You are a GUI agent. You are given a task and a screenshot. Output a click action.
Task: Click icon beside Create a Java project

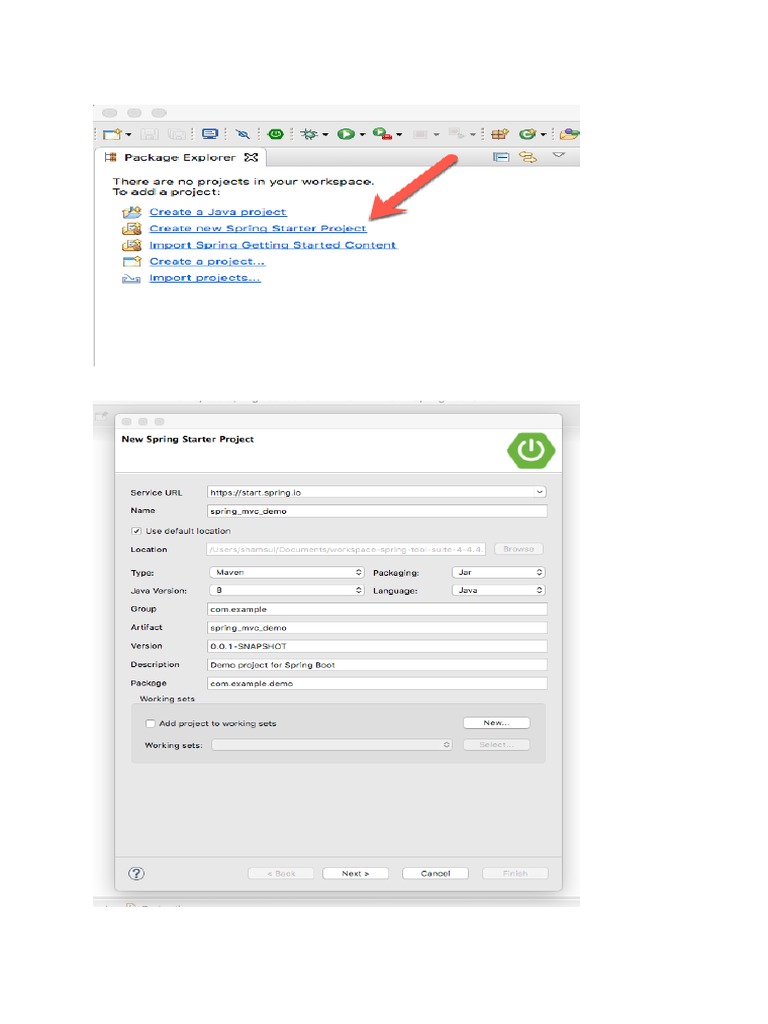coord(132,212)
